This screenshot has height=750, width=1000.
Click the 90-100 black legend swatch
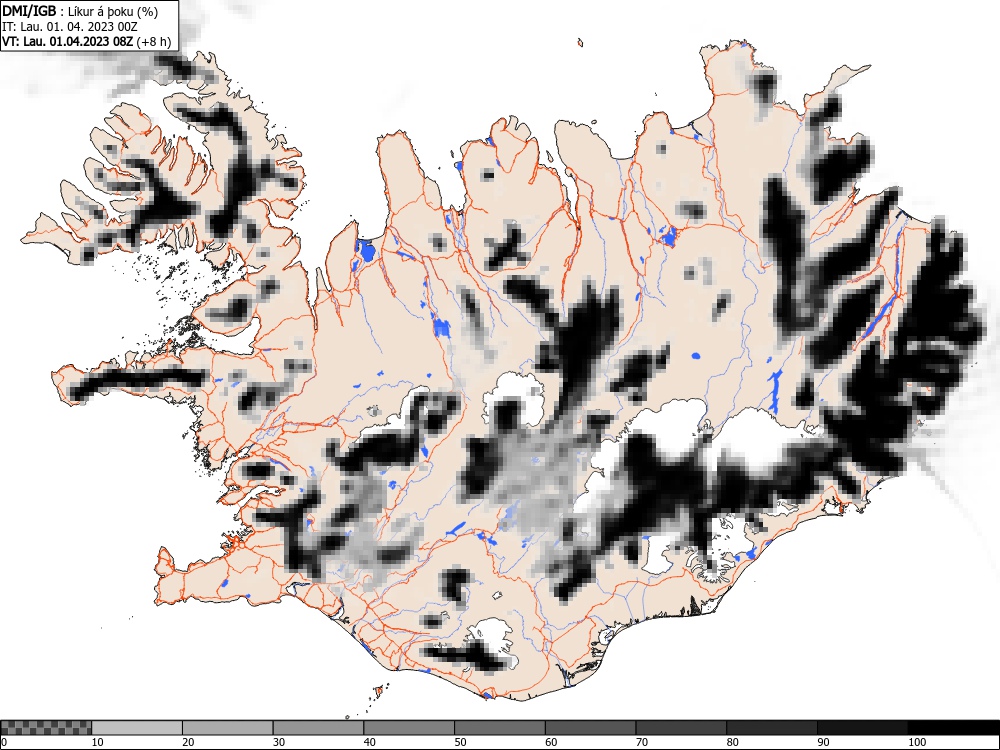(862, 728)
